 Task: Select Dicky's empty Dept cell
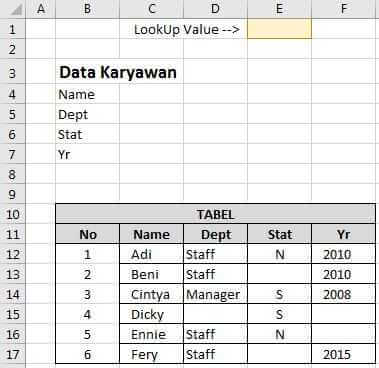click(x=215, y=314)
